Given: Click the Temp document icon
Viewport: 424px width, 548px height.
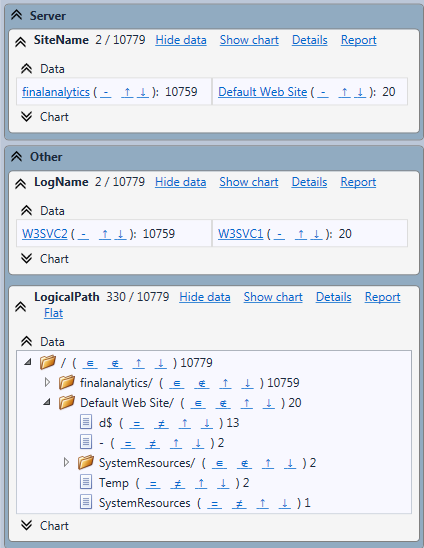Looking at the screenshot, I should coord(86,482).
